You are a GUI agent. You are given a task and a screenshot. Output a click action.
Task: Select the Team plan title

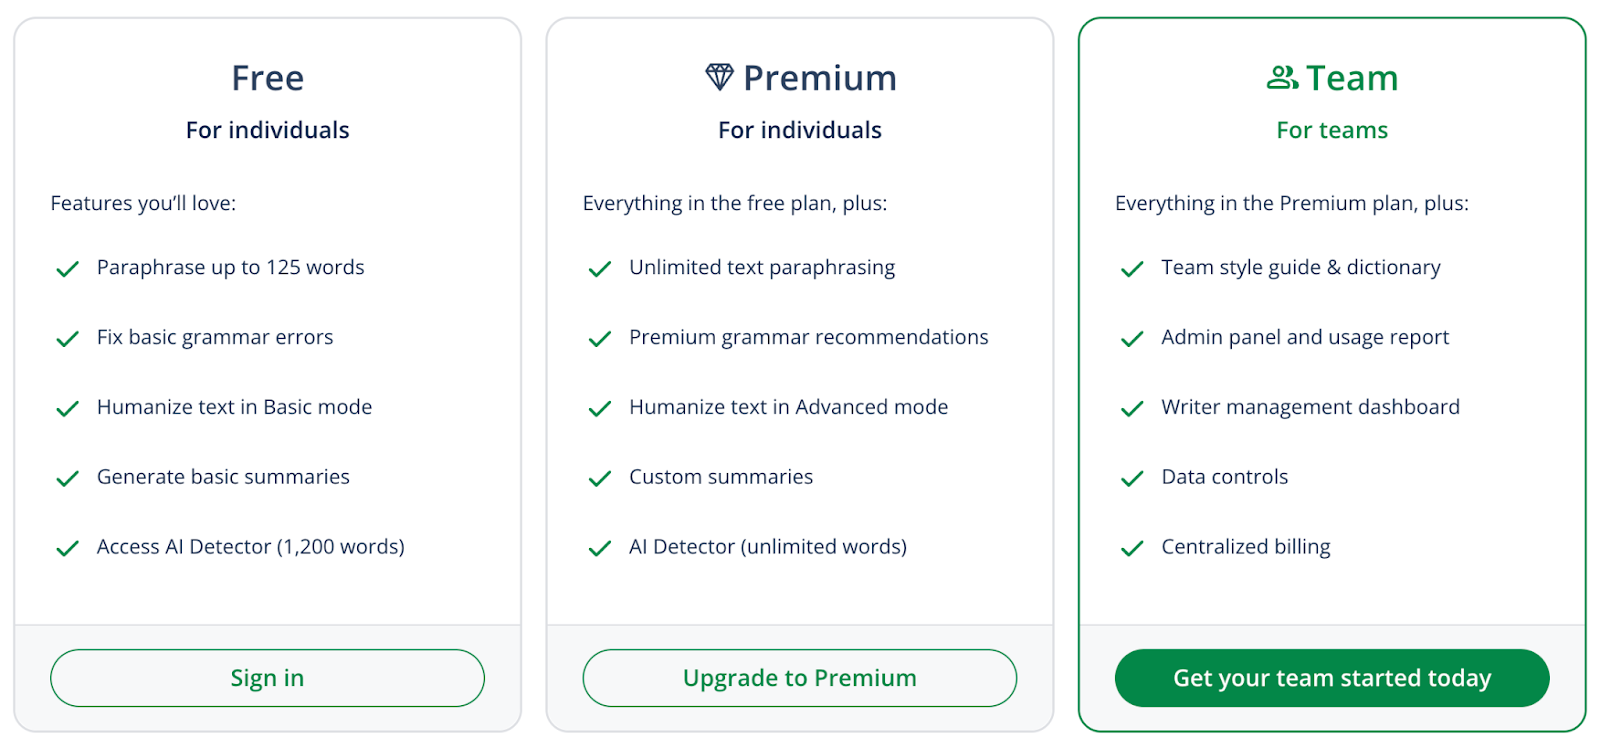click(x=1352, y=78)
